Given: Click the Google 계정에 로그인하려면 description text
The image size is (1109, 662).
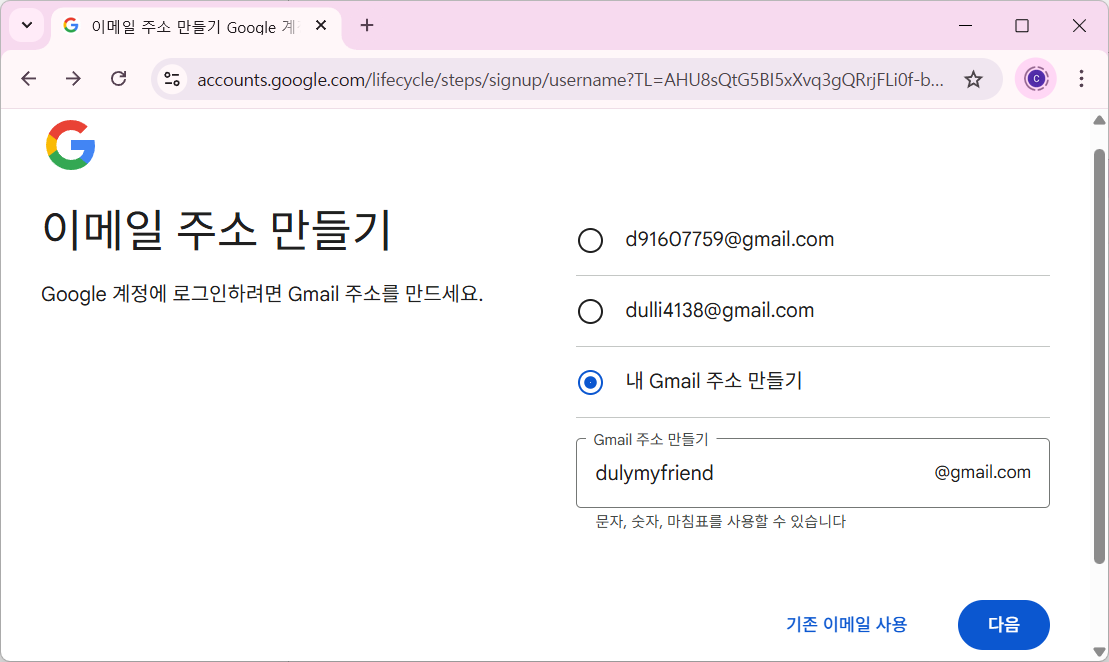Looking at the screenshot, I should click(x=262, y=294).
